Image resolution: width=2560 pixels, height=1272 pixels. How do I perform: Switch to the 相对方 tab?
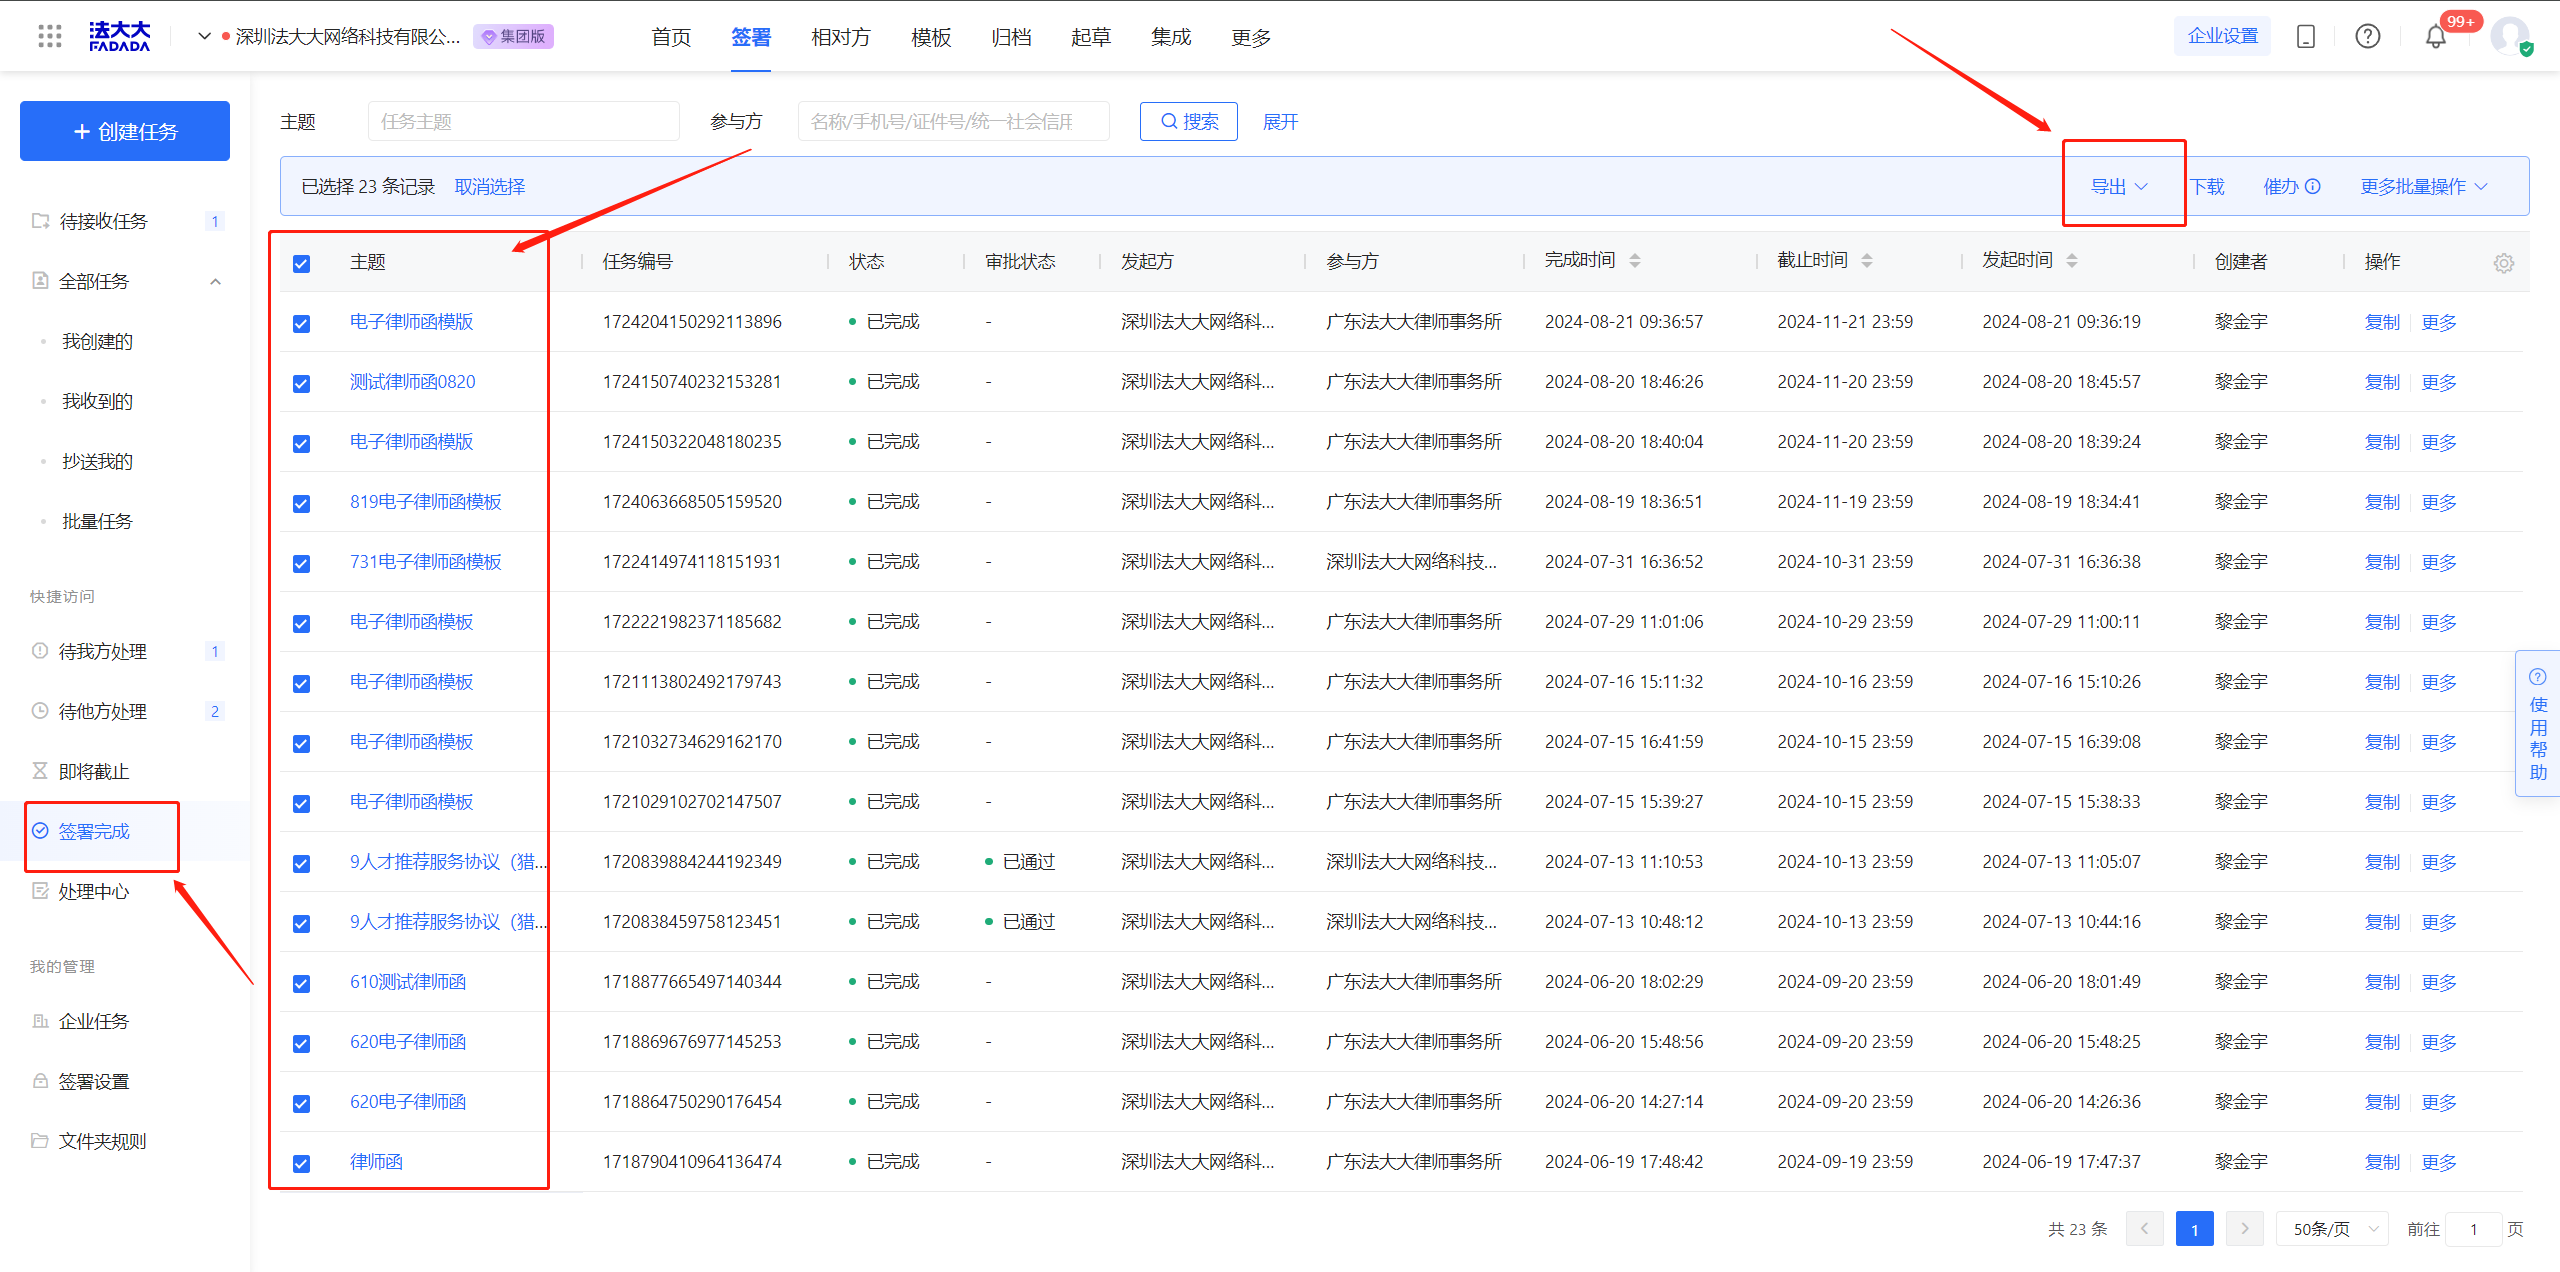coord(841,37)
